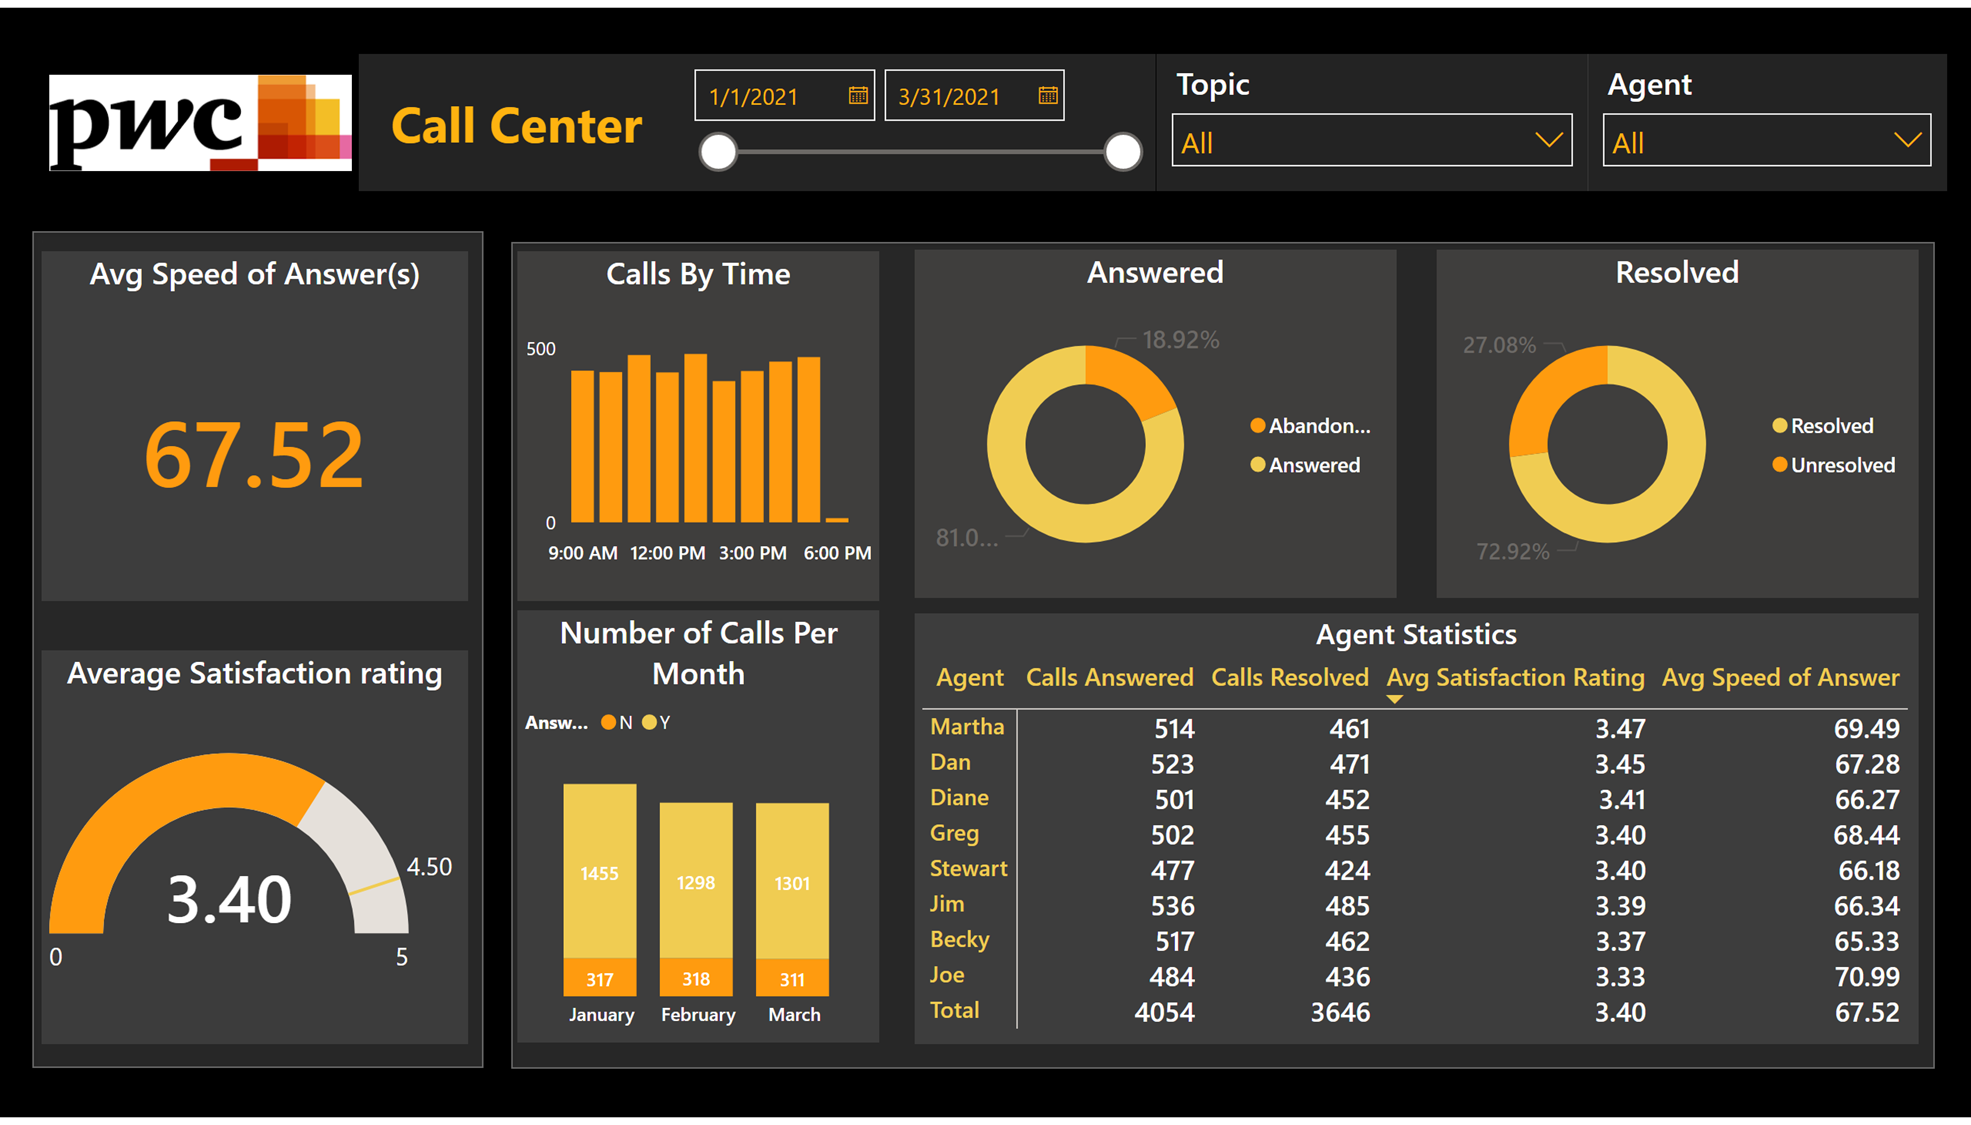Toggle the Answered series in calls per month chart

[x=651, y=721]
